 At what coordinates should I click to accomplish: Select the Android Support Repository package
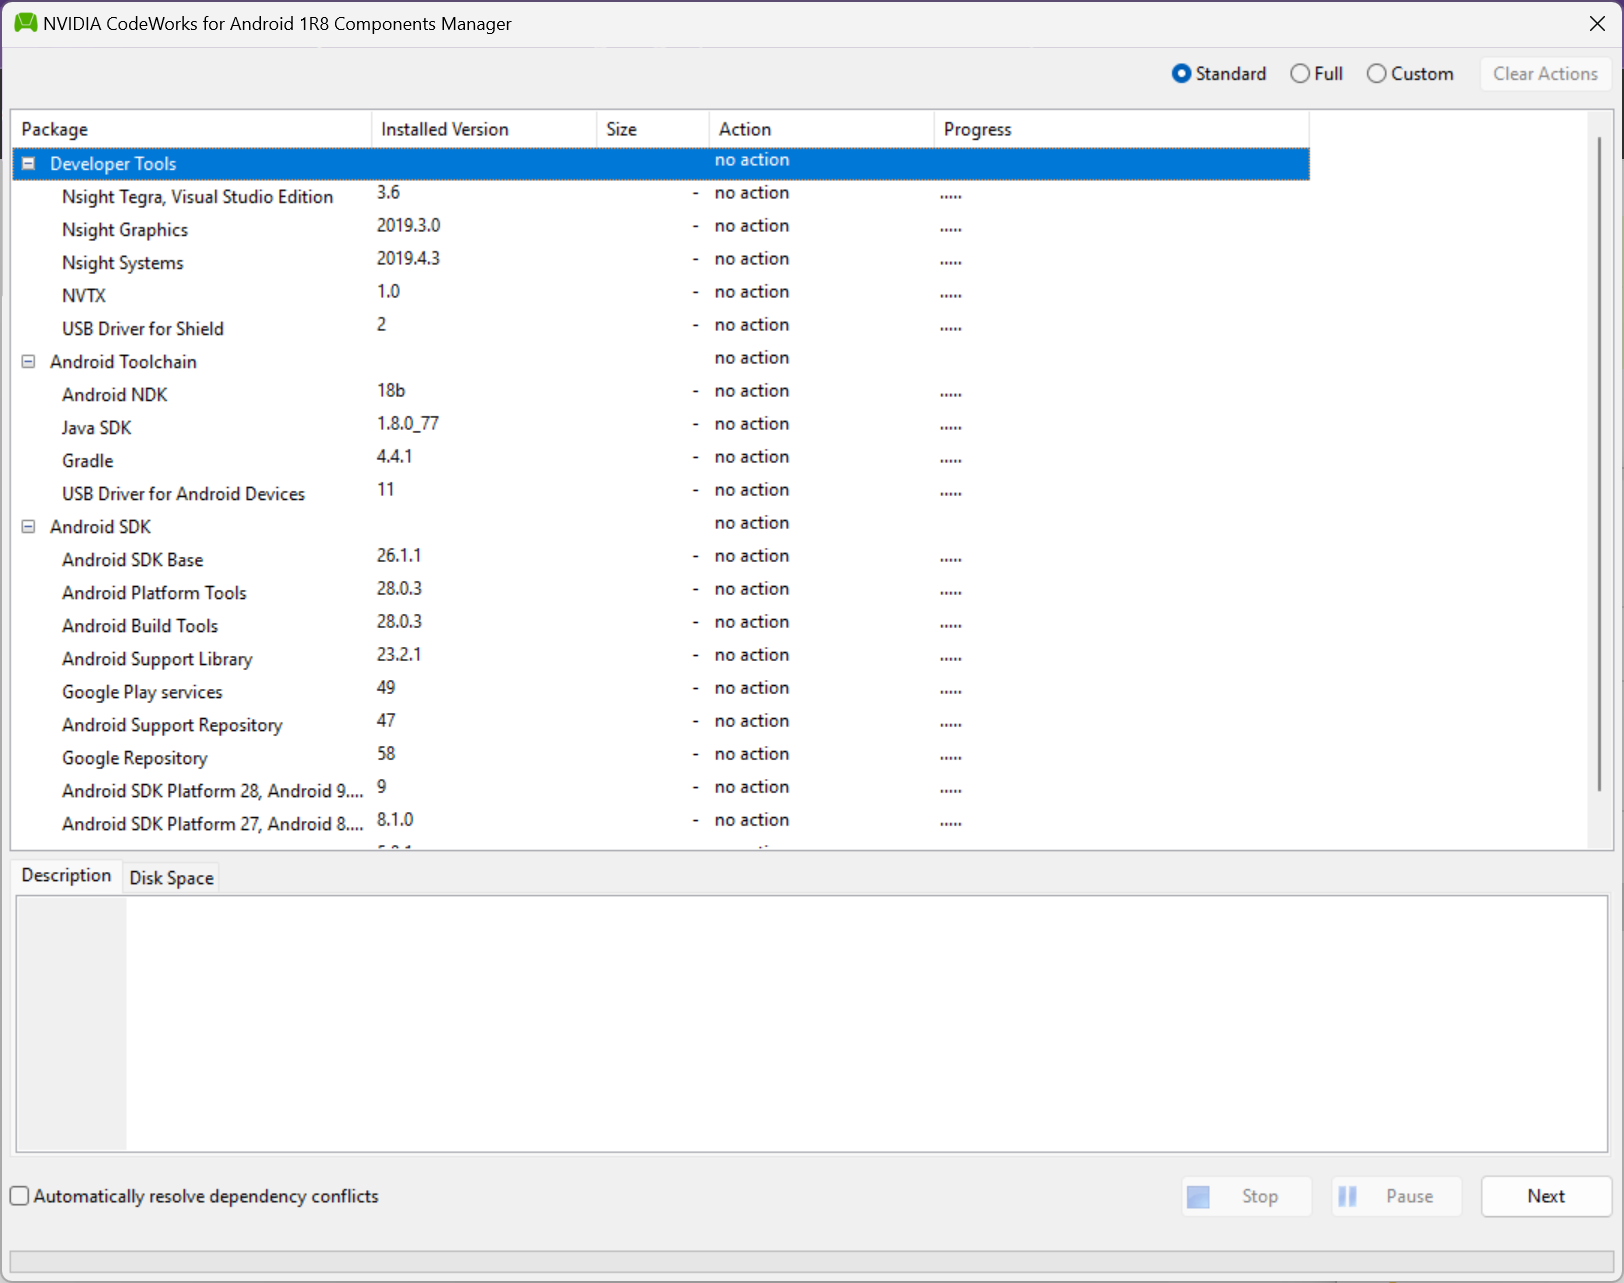[172, 725]
